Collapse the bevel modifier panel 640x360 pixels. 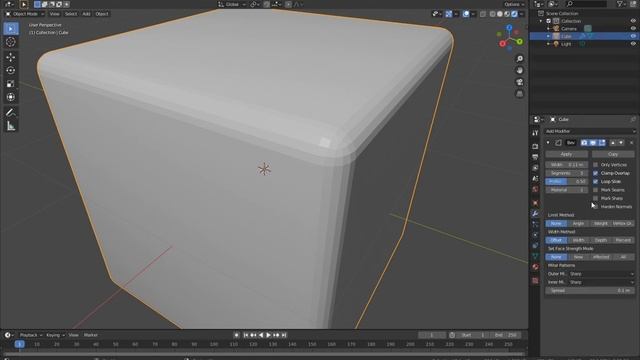coord(548,142)
